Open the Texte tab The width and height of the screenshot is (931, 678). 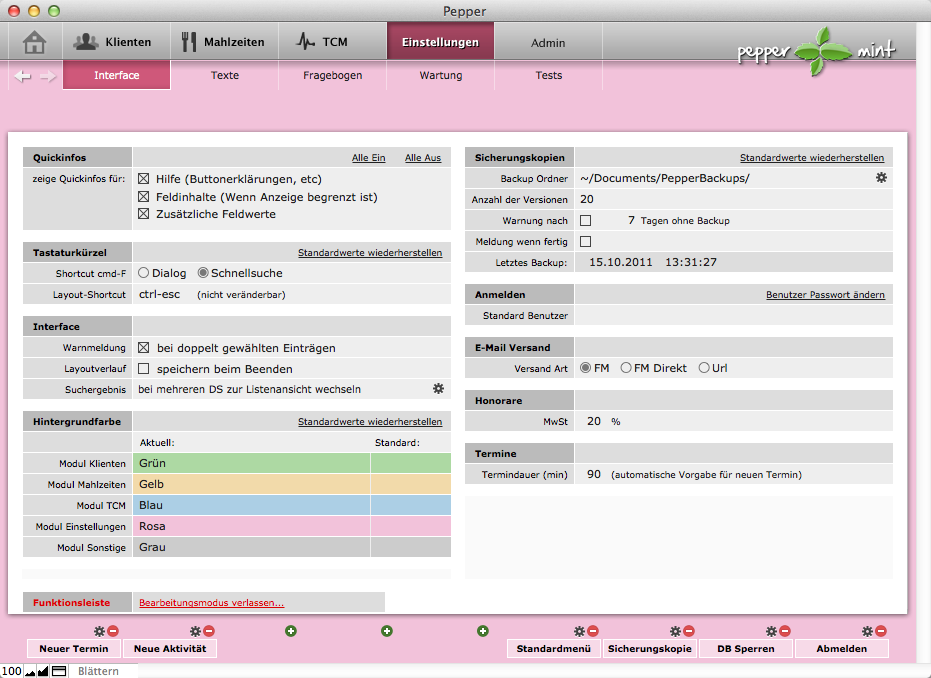pyautogui.click(x=225, y=75)
